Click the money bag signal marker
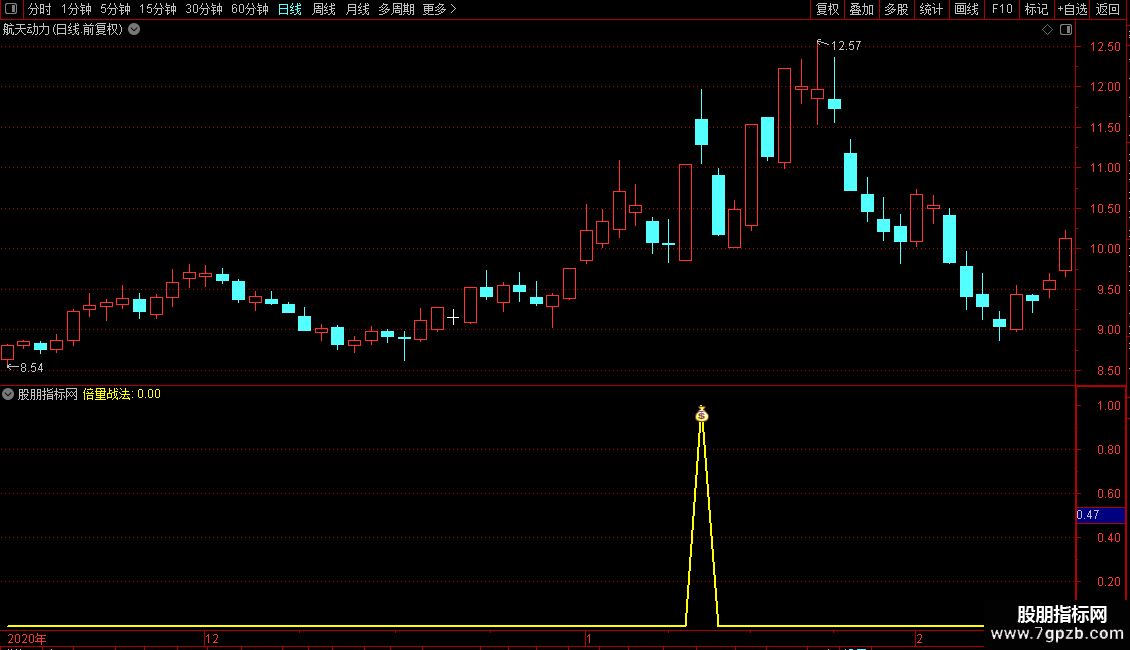The width and height of the screenshot is (1130, 650). [x=702, y=414]
